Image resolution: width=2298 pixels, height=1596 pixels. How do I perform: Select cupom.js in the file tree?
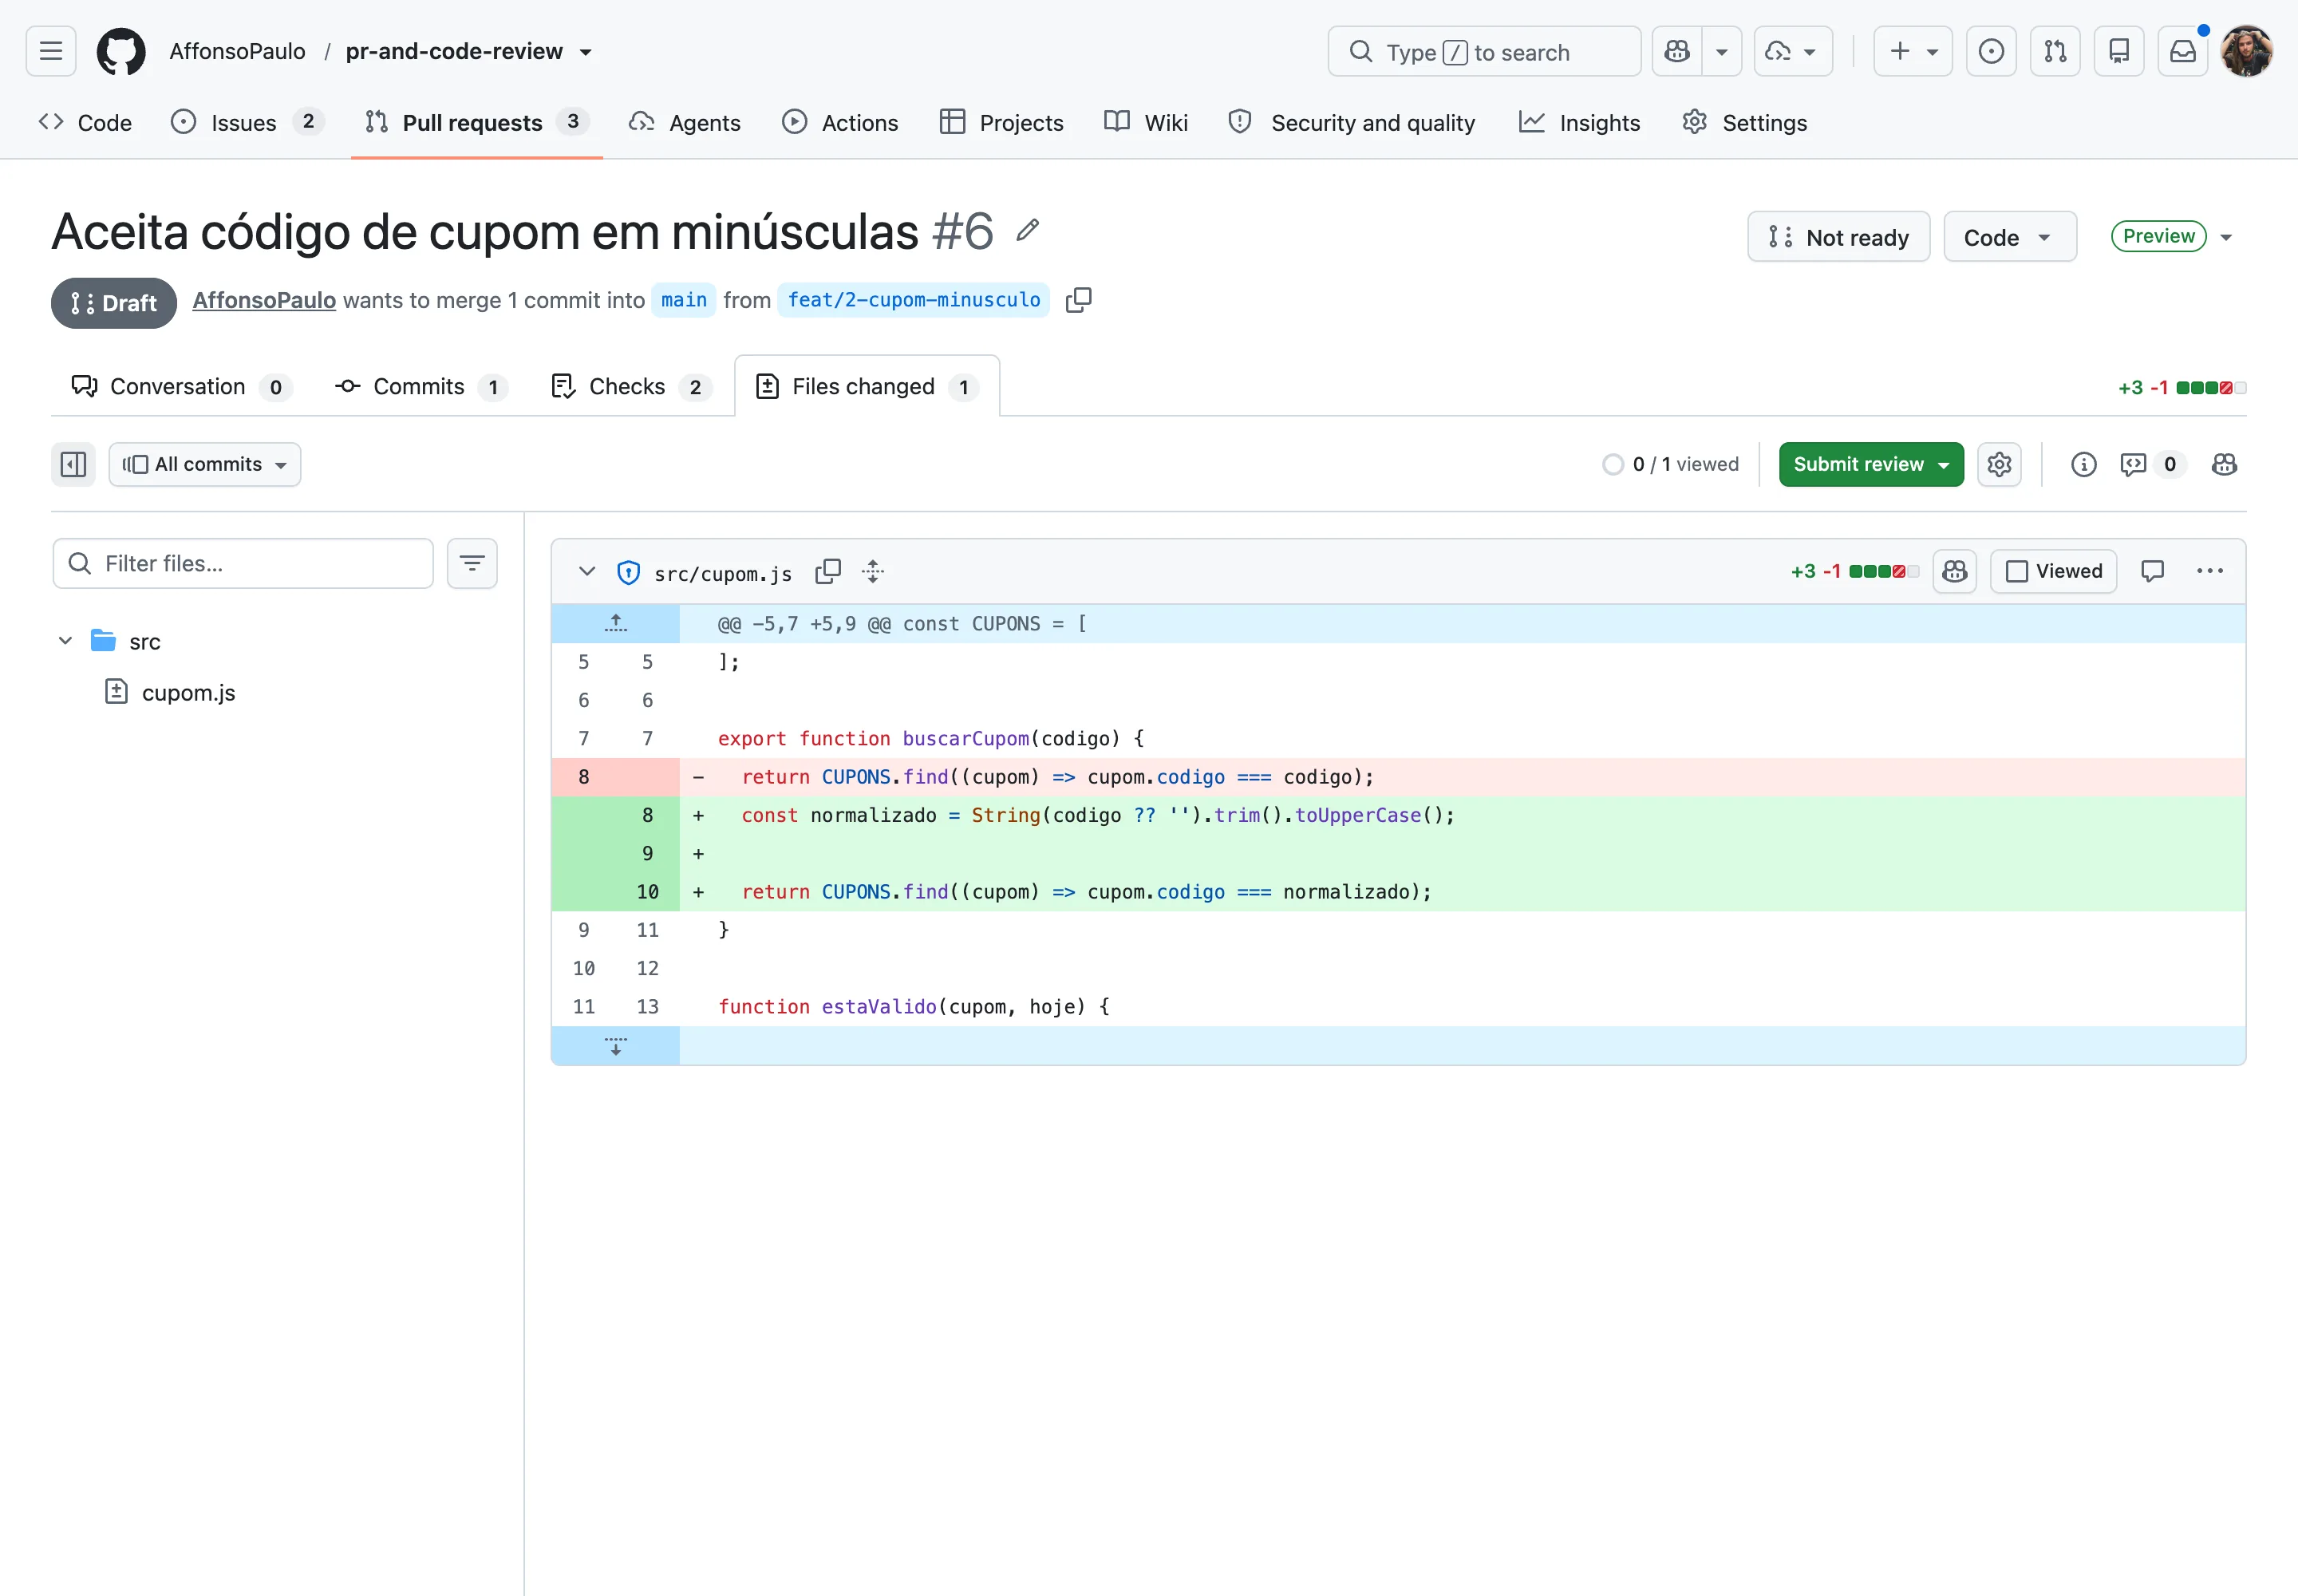pyautogui.click(x=188, y=692)
